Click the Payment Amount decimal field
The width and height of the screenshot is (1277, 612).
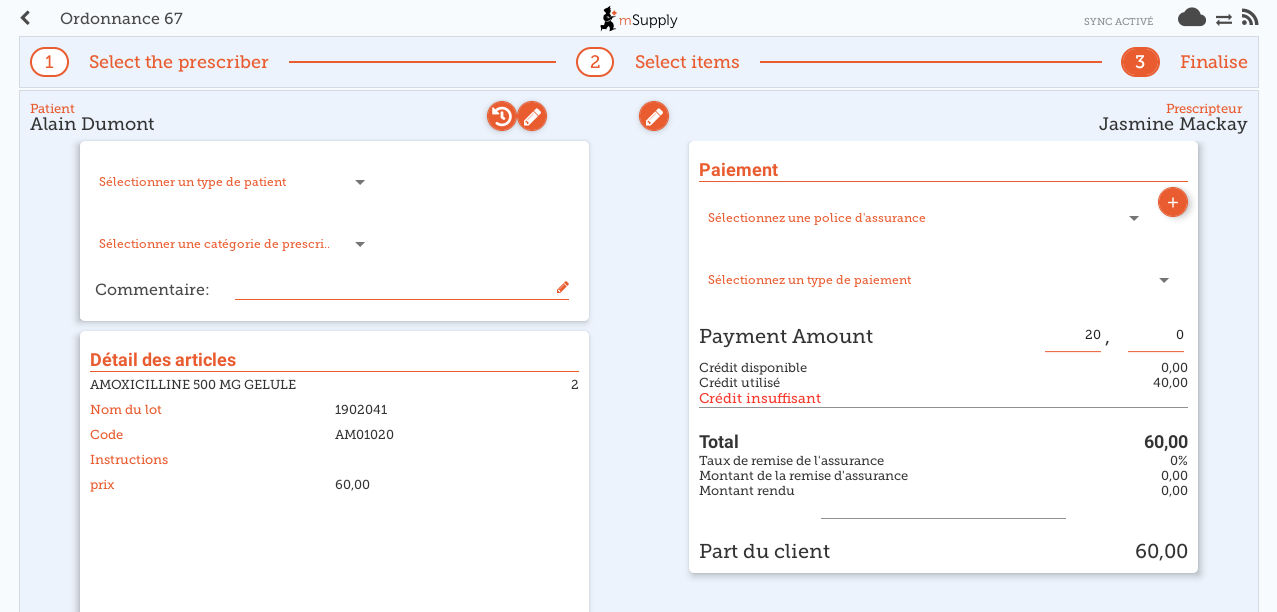point(1156,336)
